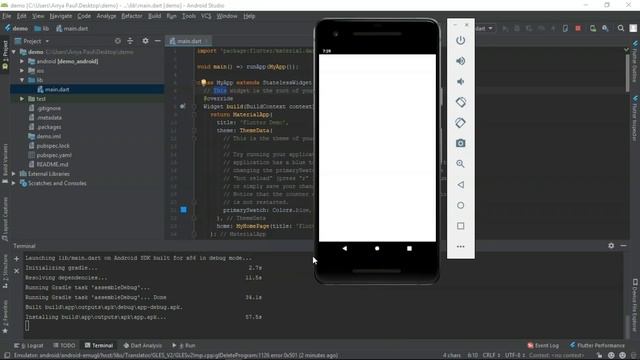The height and width of the screenshot is (360, 640).
Task: Expand the ios folder in project tree
Action: pyautogui.click(x=22, y=71)
